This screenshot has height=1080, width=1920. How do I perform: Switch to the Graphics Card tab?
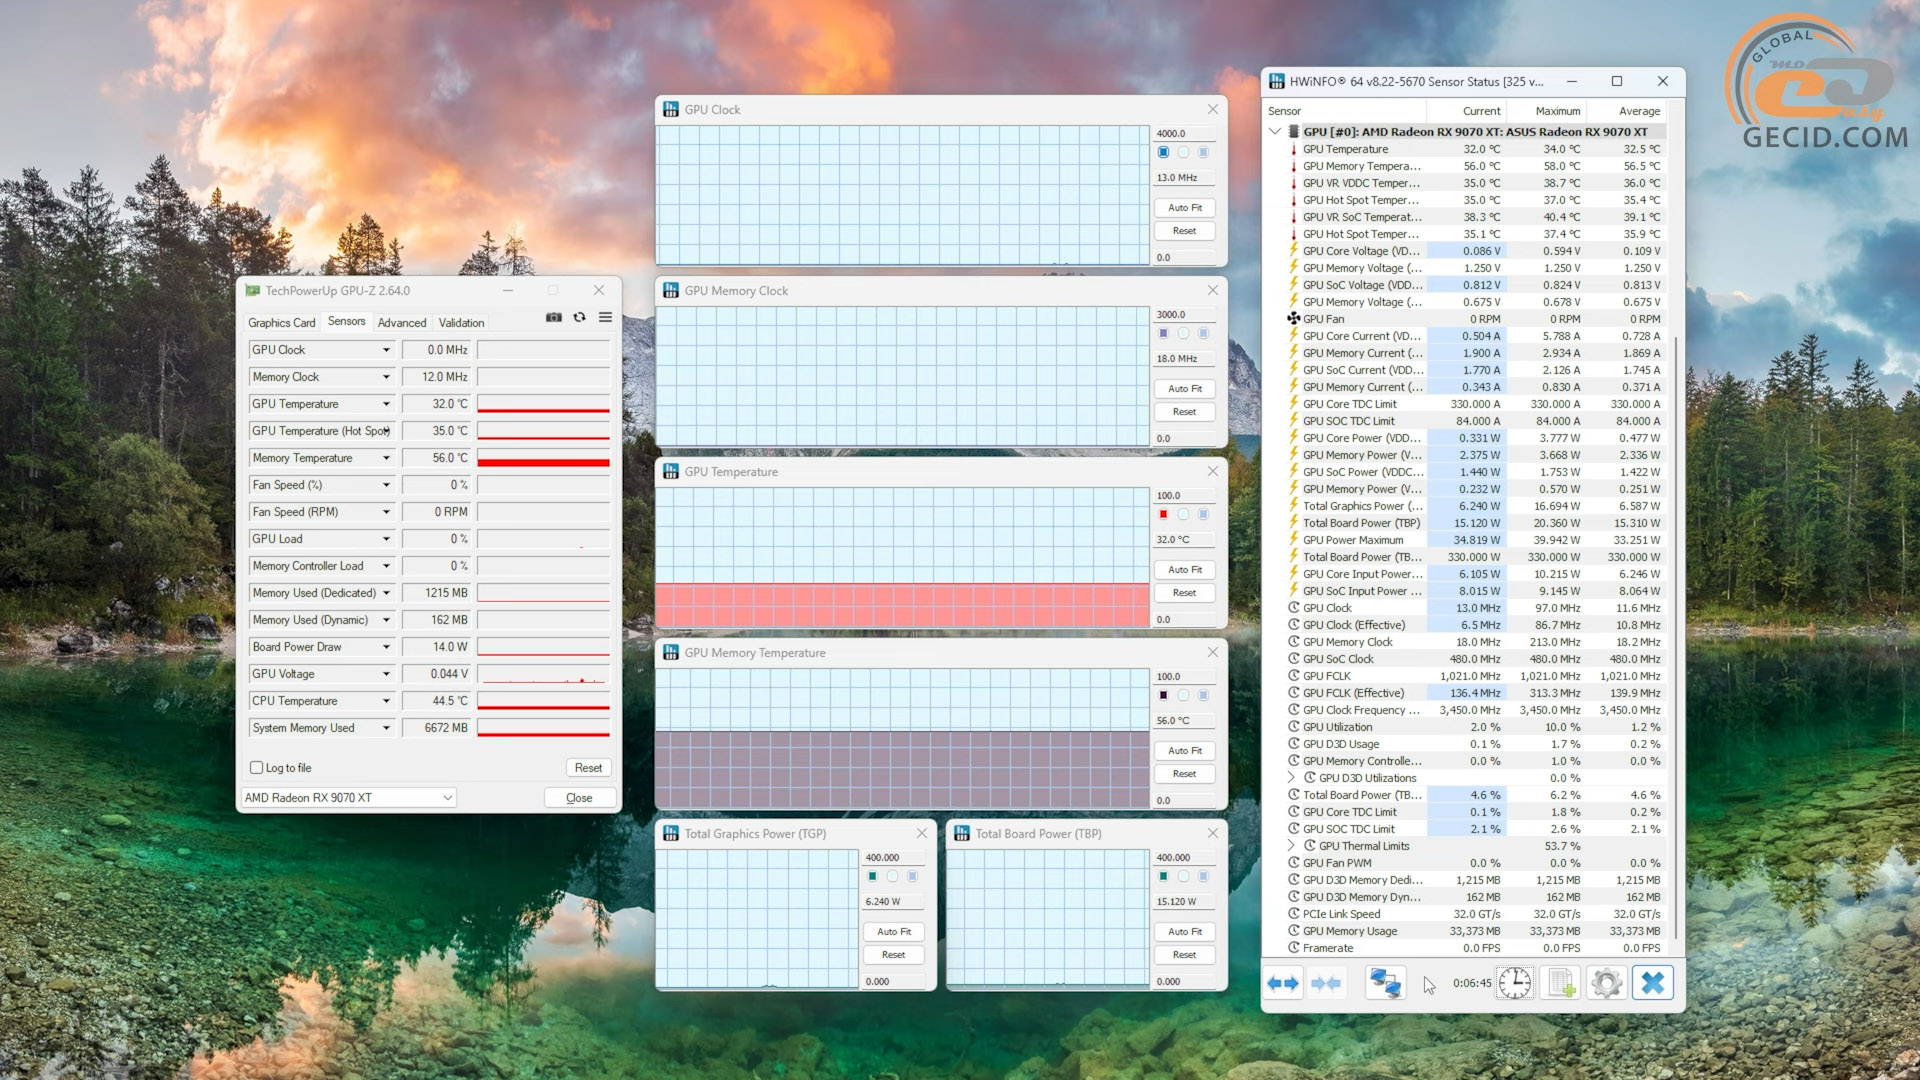(x=281, y=322)
